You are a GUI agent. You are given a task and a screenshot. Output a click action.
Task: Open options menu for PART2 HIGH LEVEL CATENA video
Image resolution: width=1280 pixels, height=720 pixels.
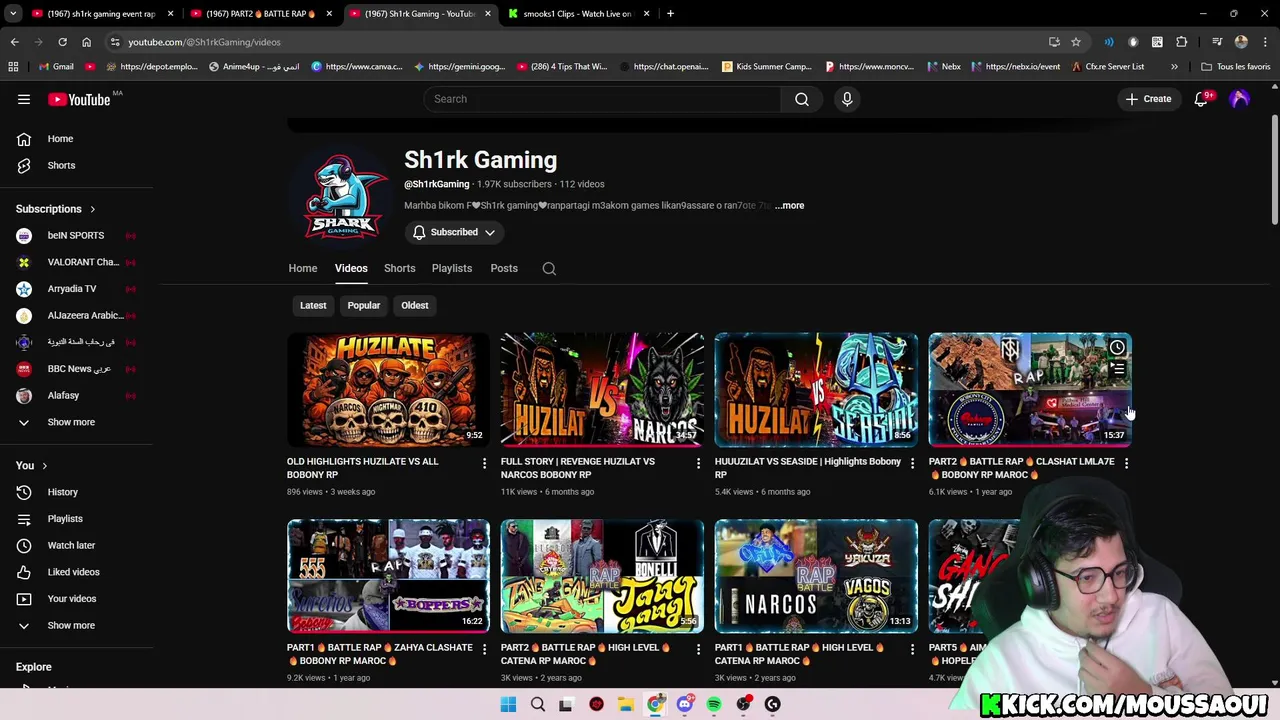click(698, 649)
